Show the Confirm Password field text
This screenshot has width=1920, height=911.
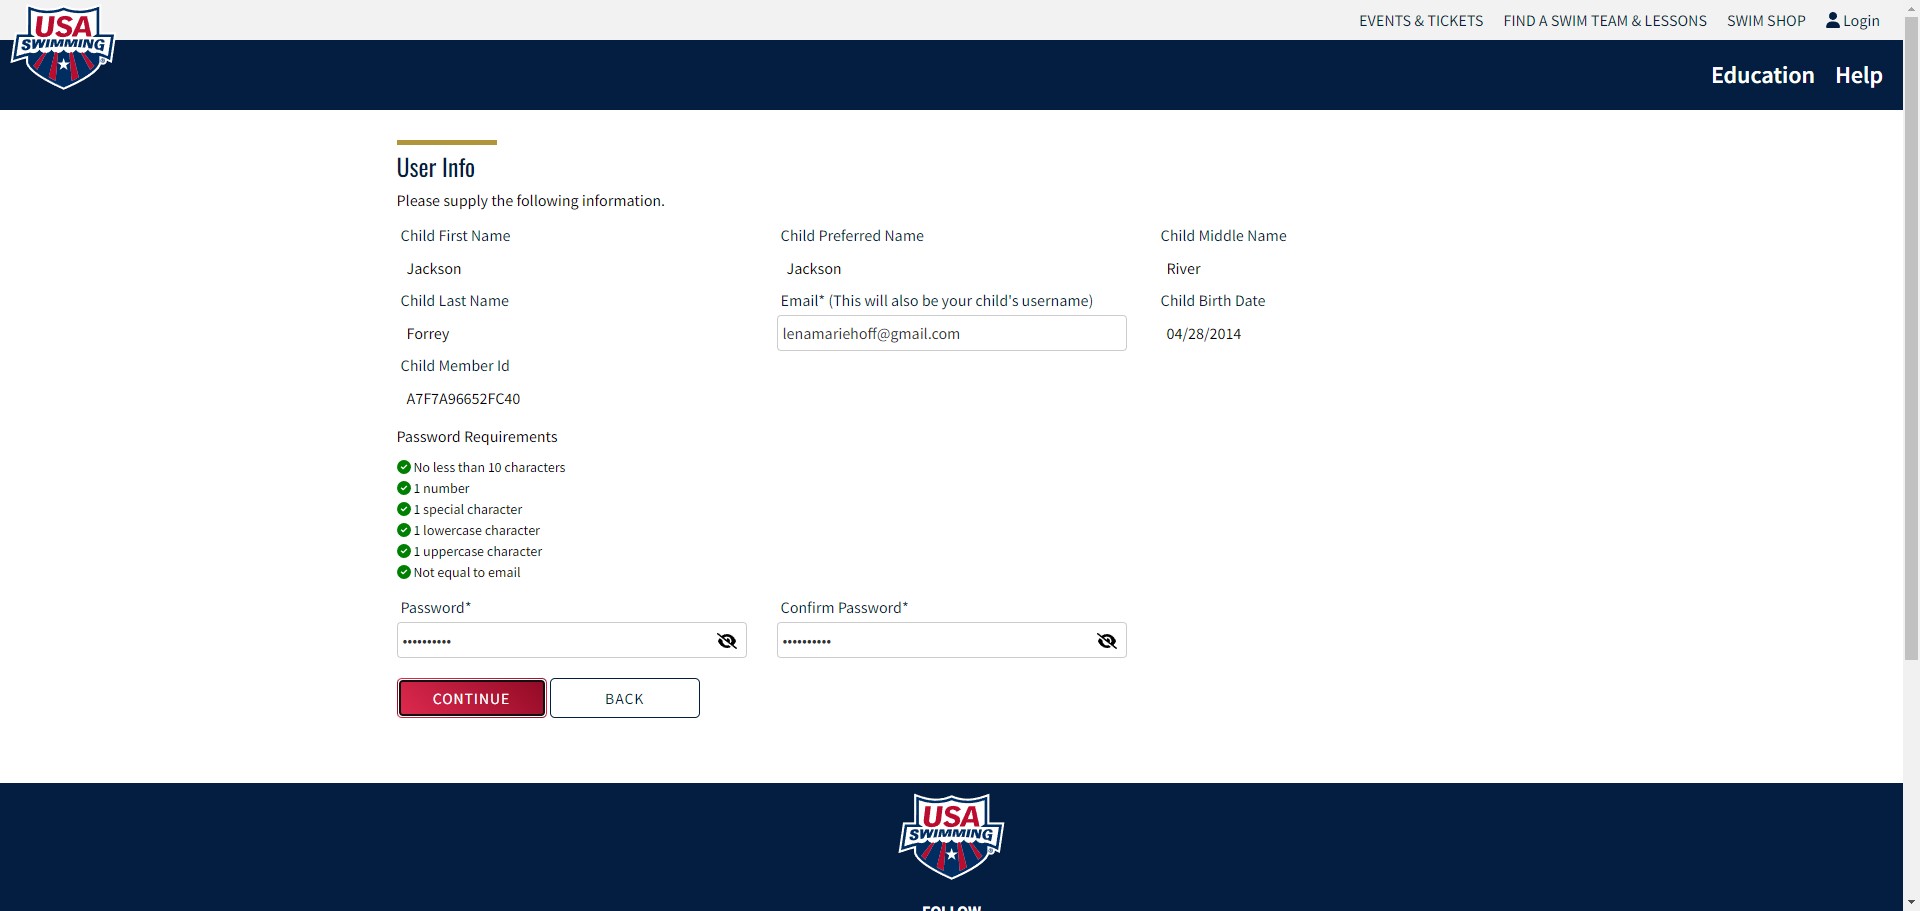1106,641
